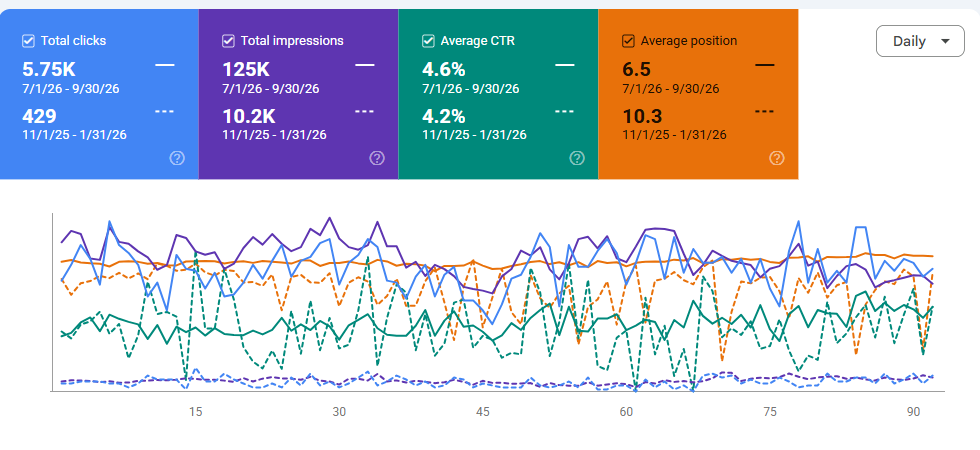This screenshot has width=980, height=450.
Task: Click the 429 comparison clicks value
Action: click(39, 116)
